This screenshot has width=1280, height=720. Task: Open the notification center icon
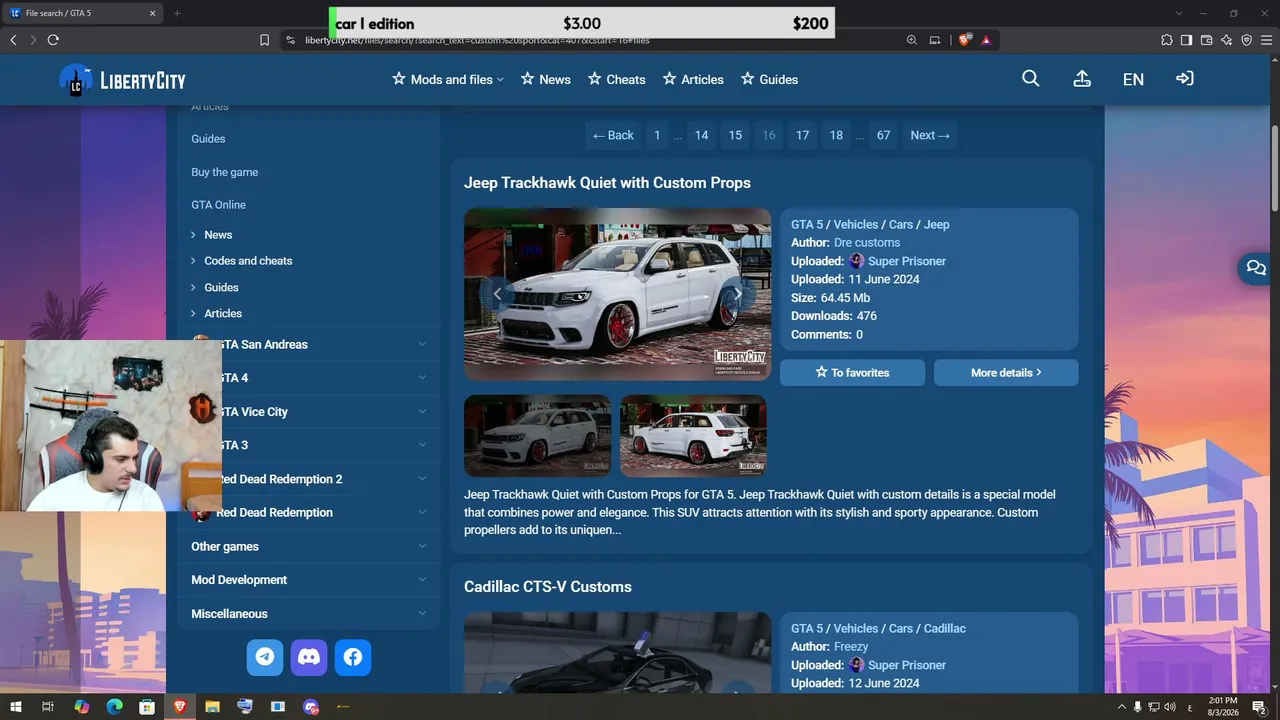1259,707
